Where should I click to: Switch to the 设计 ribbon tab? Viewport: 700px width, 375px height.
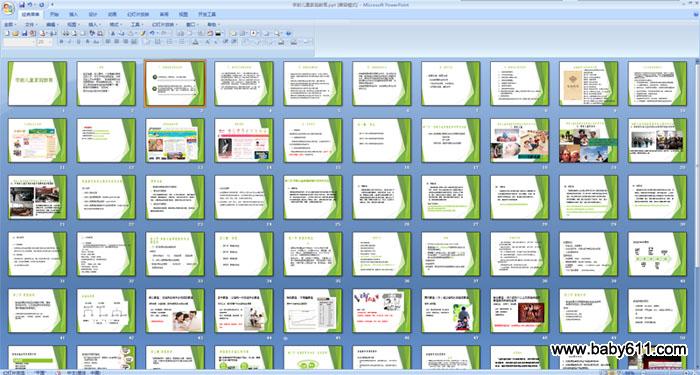(x=93, y=14)
